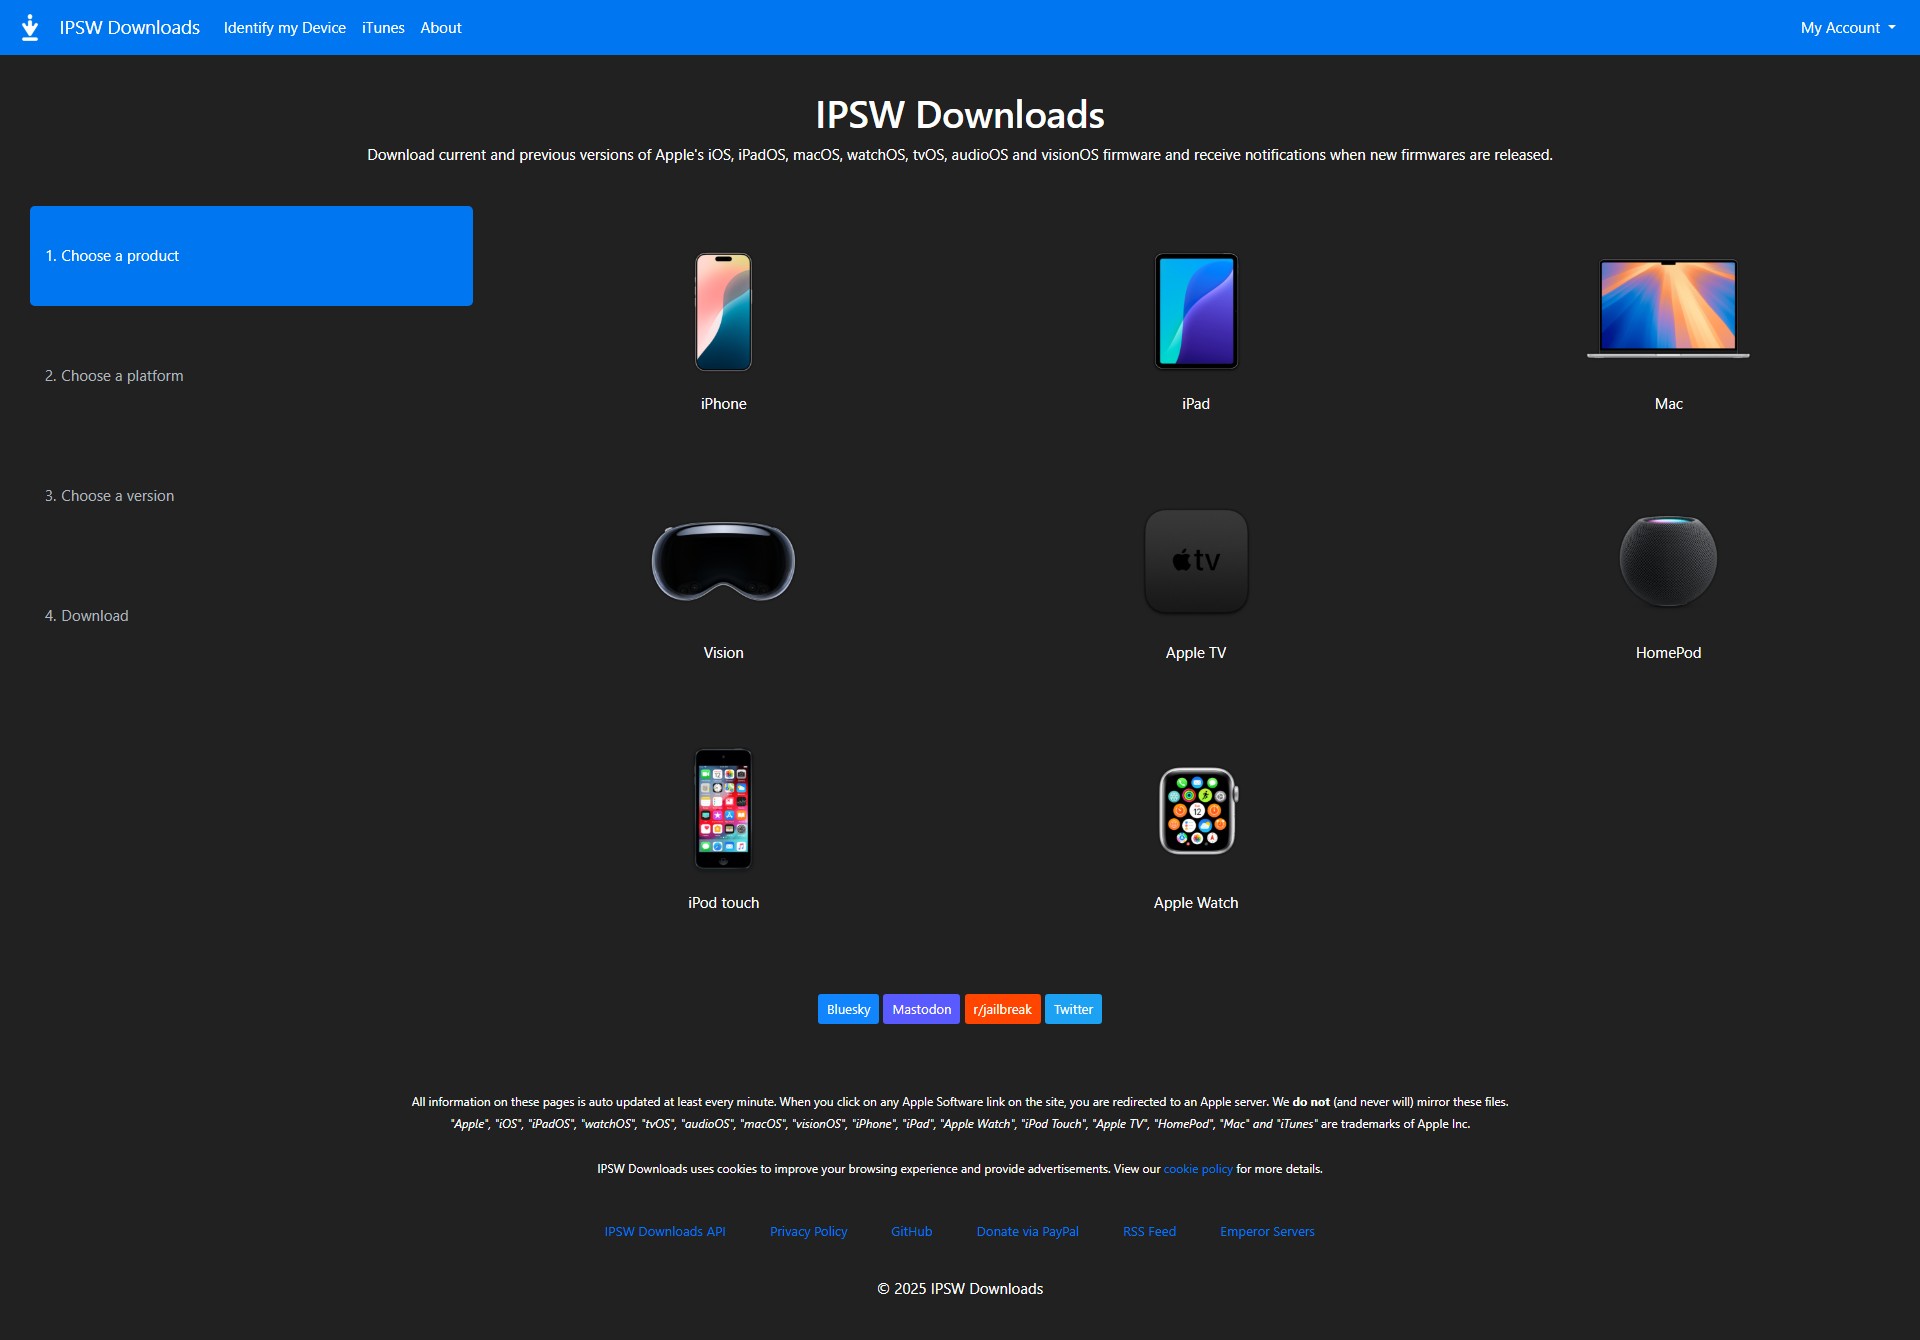This screenshot has height=1340, width=1920.
Task: Click the iPod touch text label
Action: coord(723,903)
